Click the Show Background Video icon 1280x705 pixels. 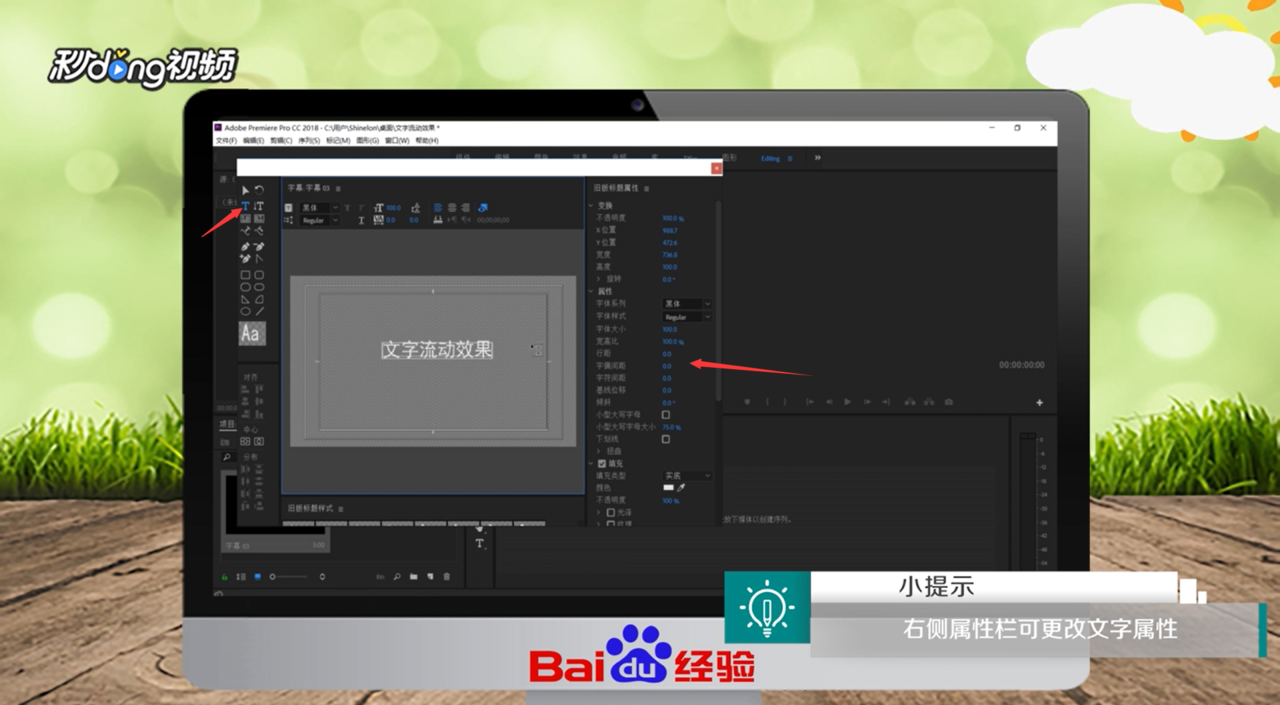point(482,207)
